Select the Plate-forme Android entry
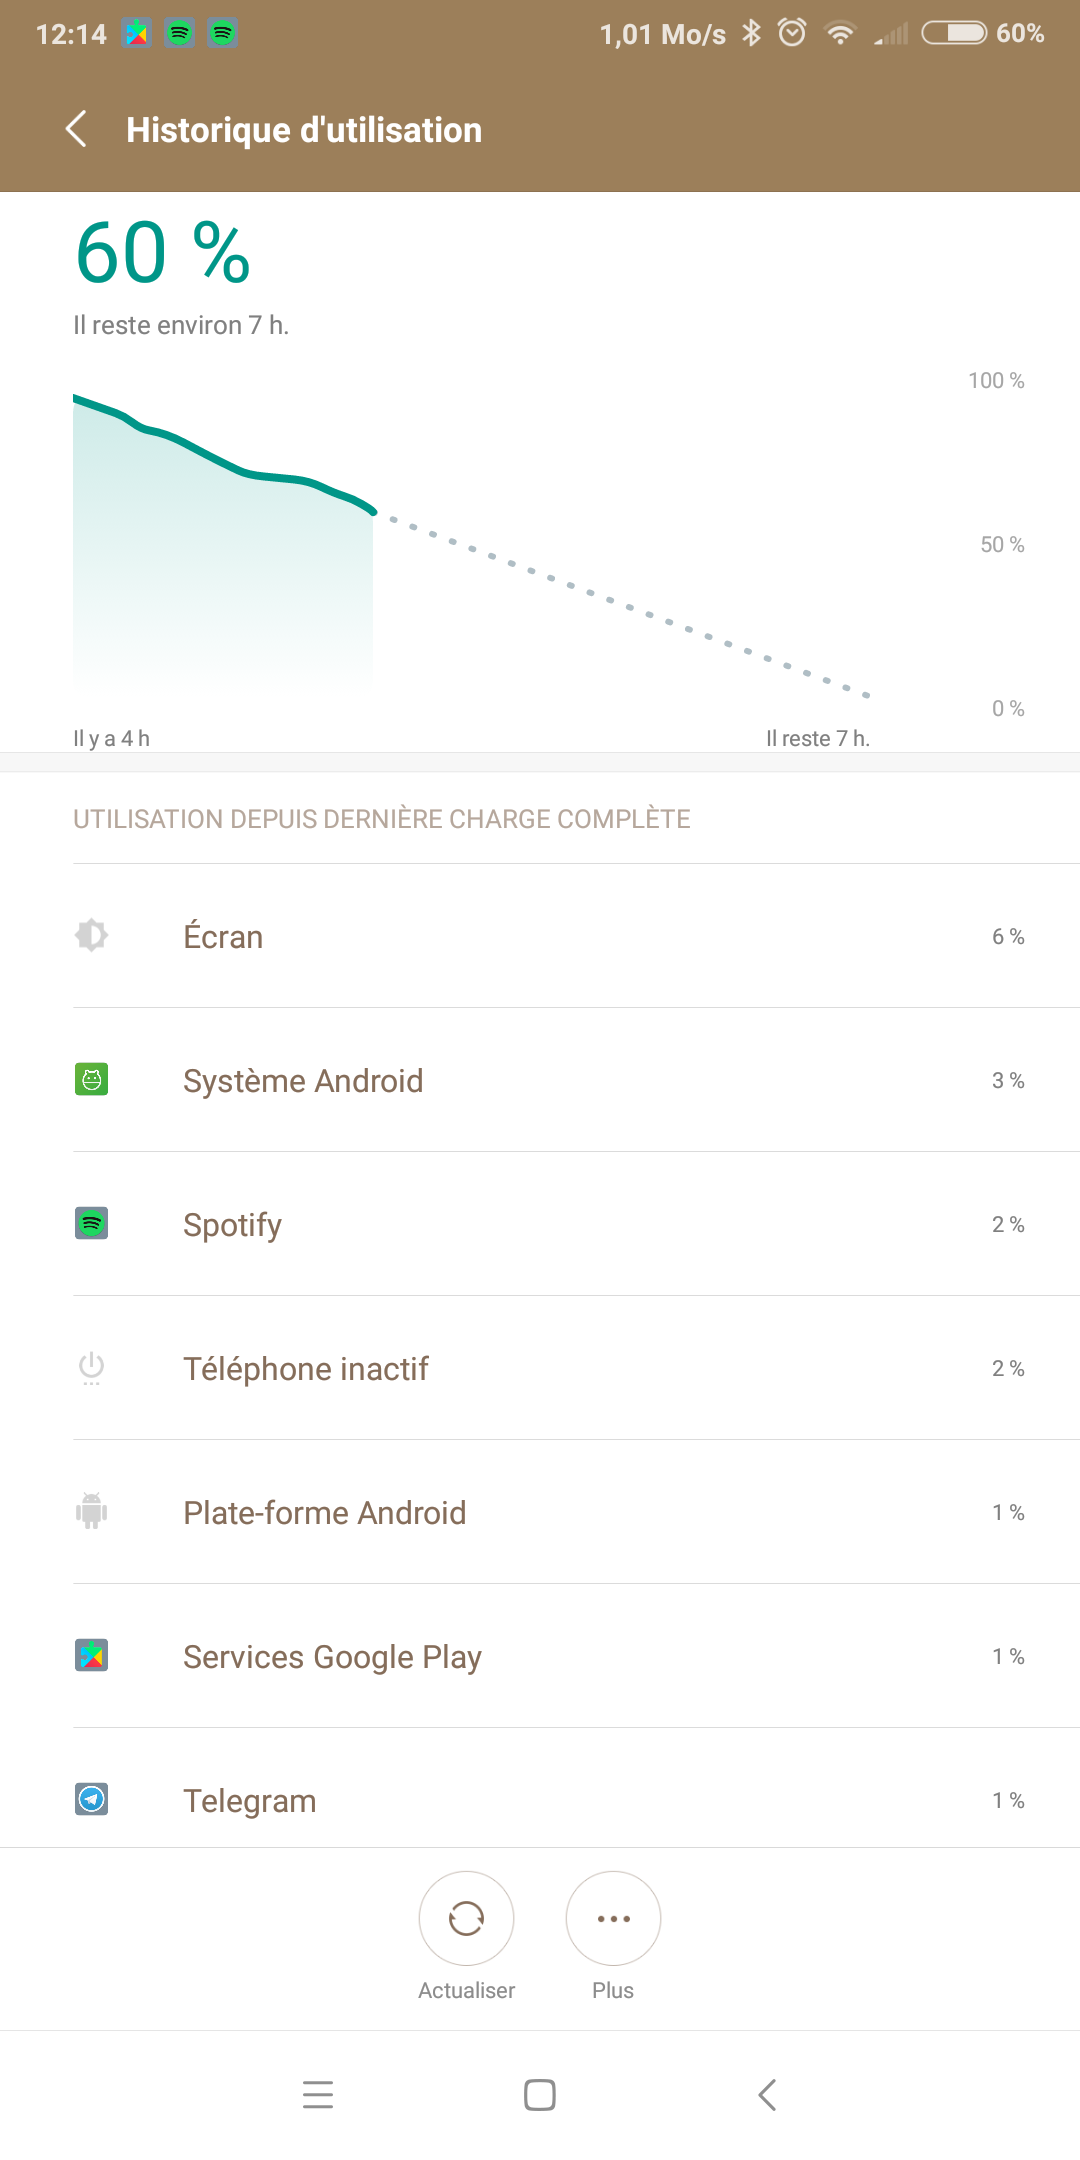The image size is (1080, 2160). coord(324,1513)
